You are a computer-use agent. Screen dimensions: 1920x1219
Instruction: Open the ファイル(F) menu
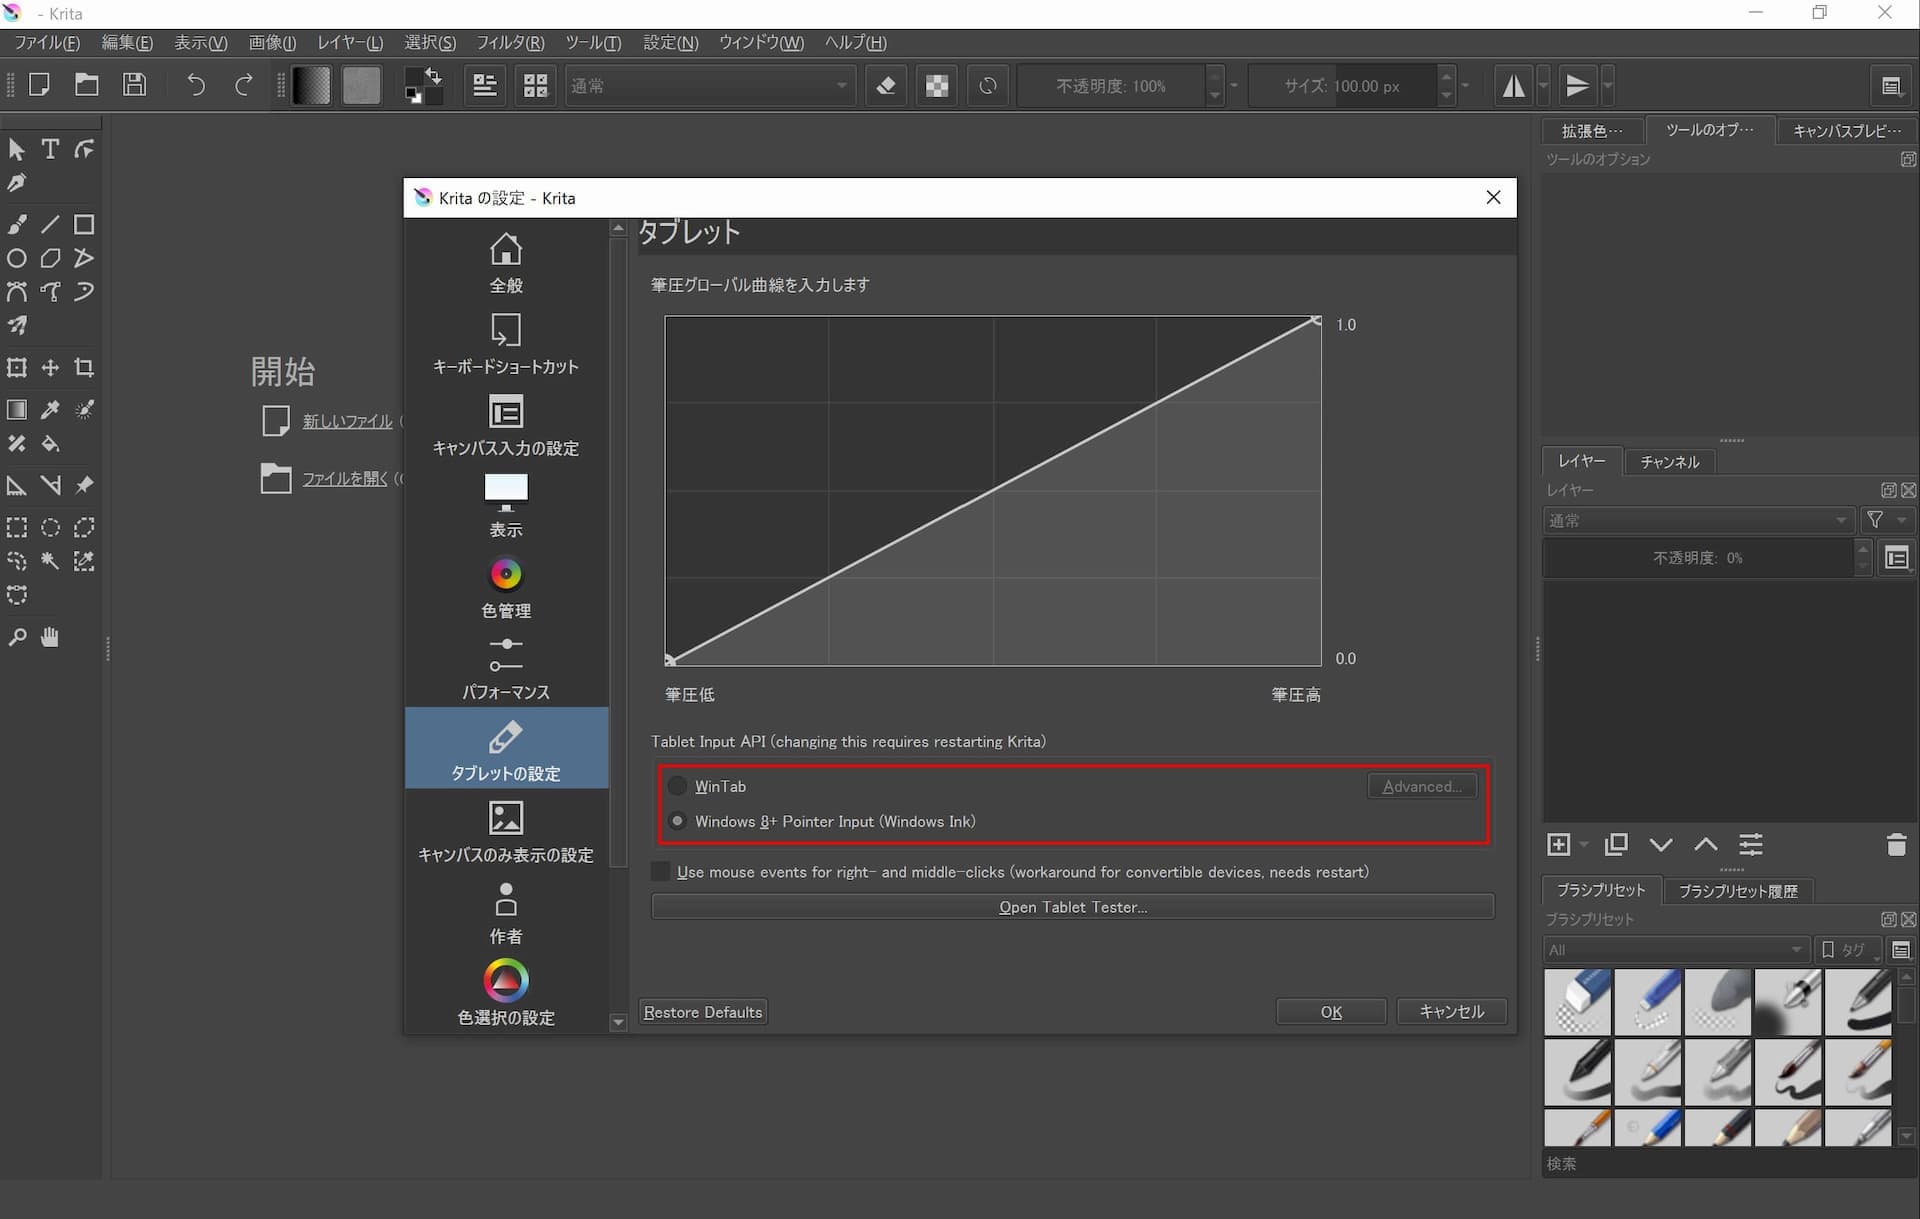click(x=46, y=43)
